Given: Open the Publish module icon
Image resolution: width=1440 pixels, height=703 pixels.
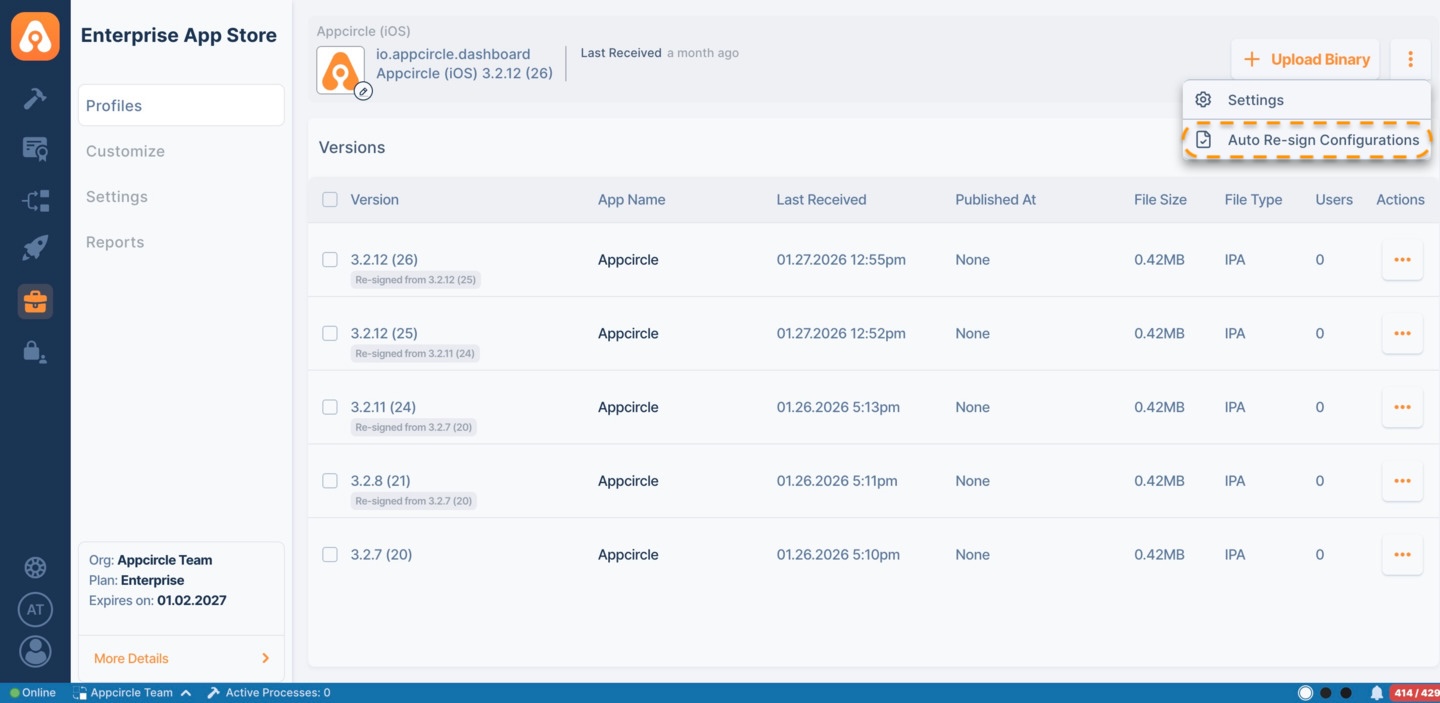Looking at the screenshot, I should (x=35, y=200).
